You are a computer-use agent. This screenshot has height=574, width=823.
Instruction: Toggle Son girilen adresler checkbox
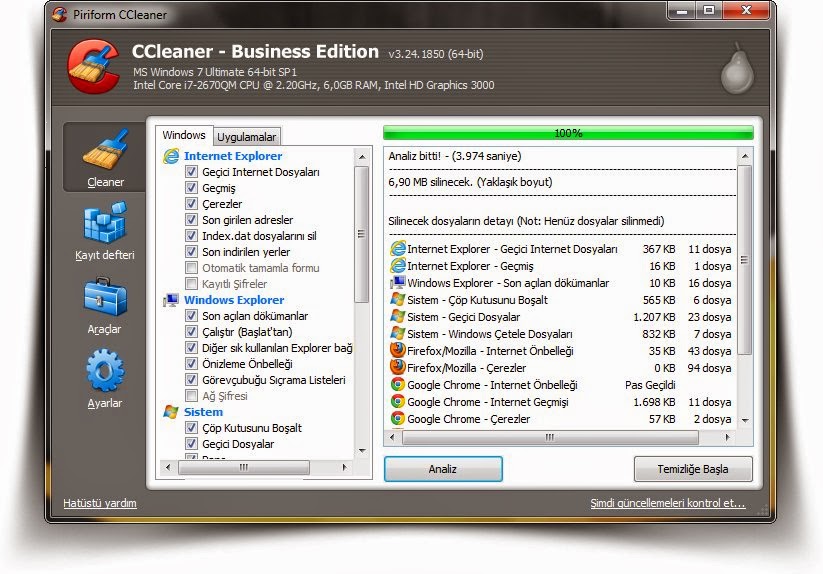(x=192, y=219)
